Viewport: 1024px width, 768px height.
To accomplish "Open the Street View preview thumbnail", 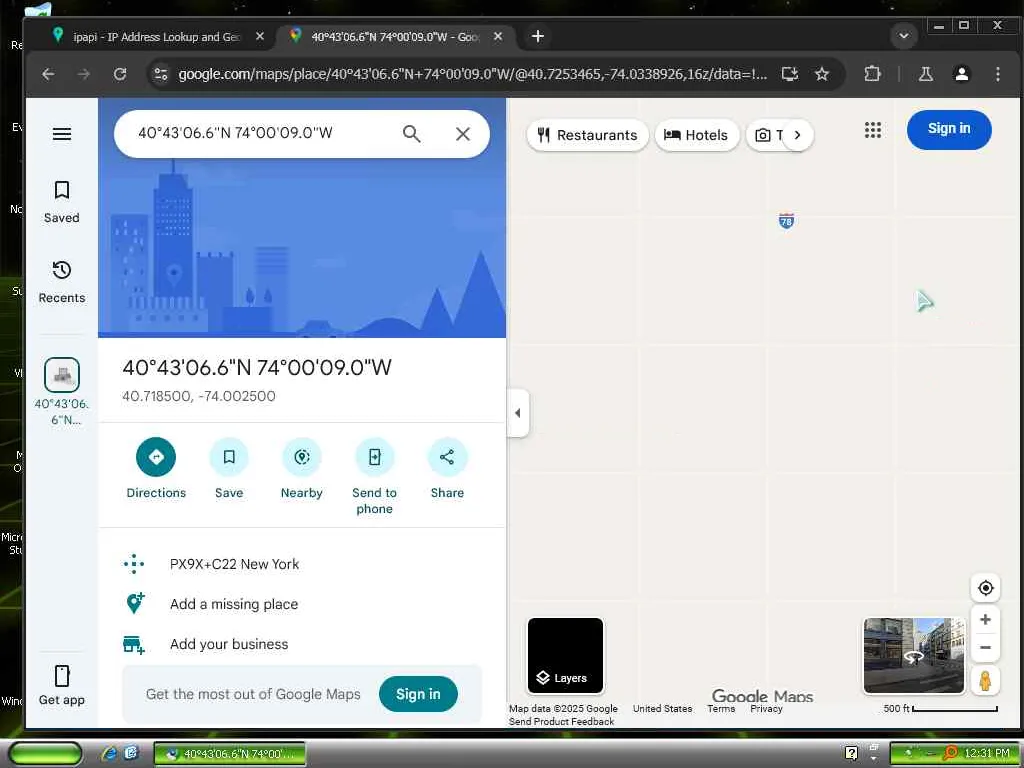I will [914, 655].
